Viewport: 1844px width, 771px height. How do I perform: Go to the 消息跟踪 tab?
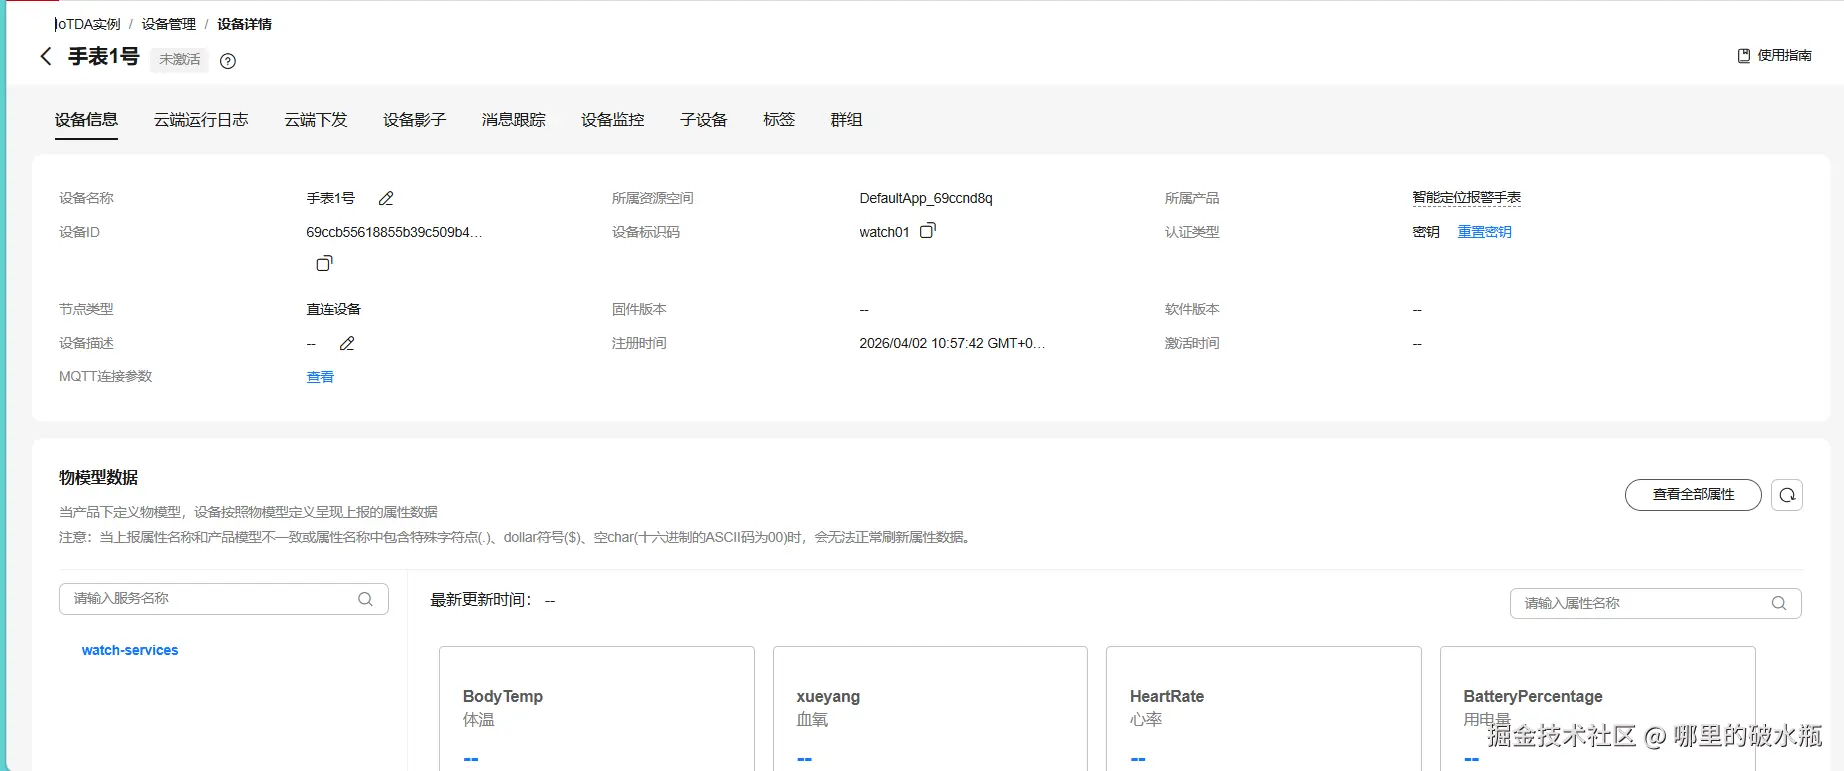coord(513,120)
